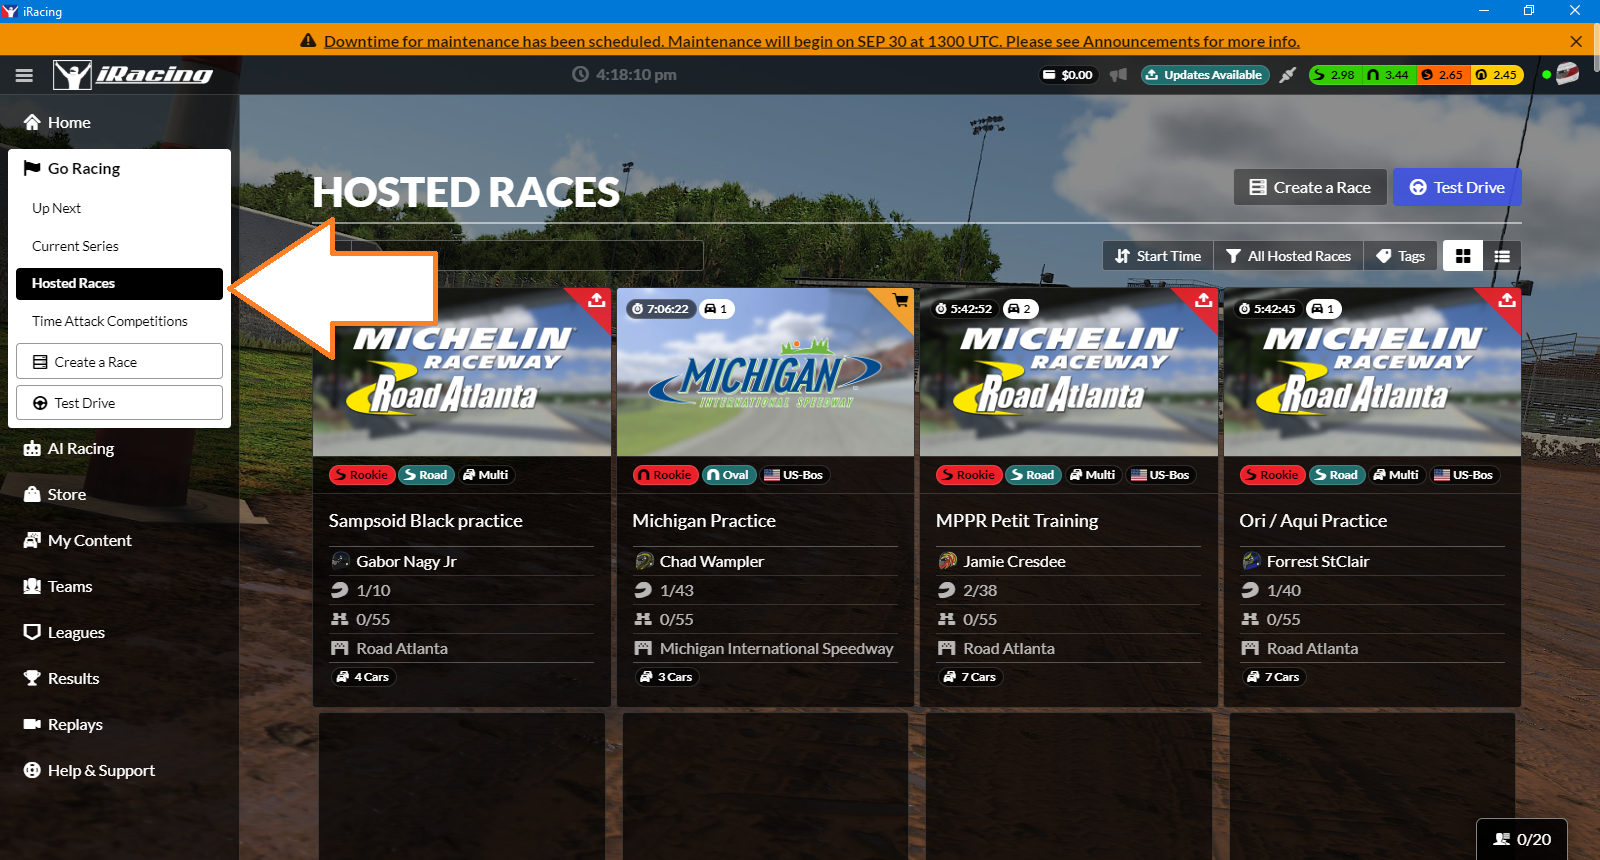Click share icon on Sampsoid Black practice card
The image size is (1600, 860).
coord(597,299)
